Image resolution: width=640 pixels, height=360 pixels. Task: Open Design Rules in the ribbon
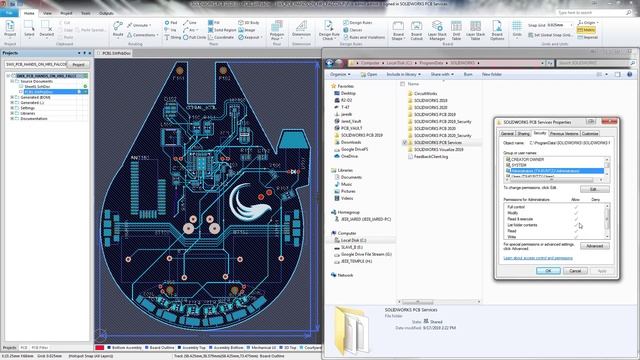point(358,23)
